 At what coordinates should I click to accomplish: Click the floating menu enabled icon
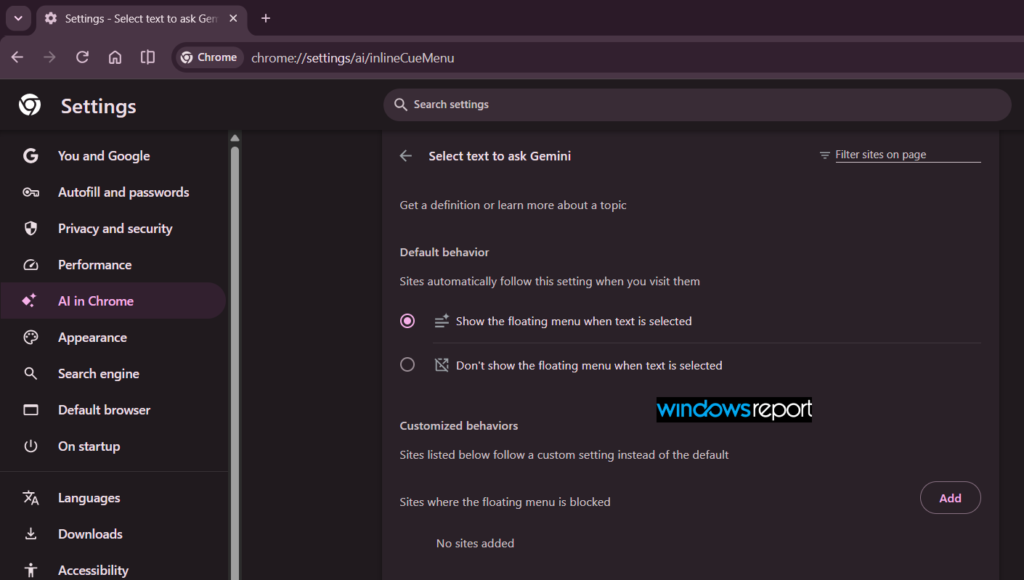441,321
